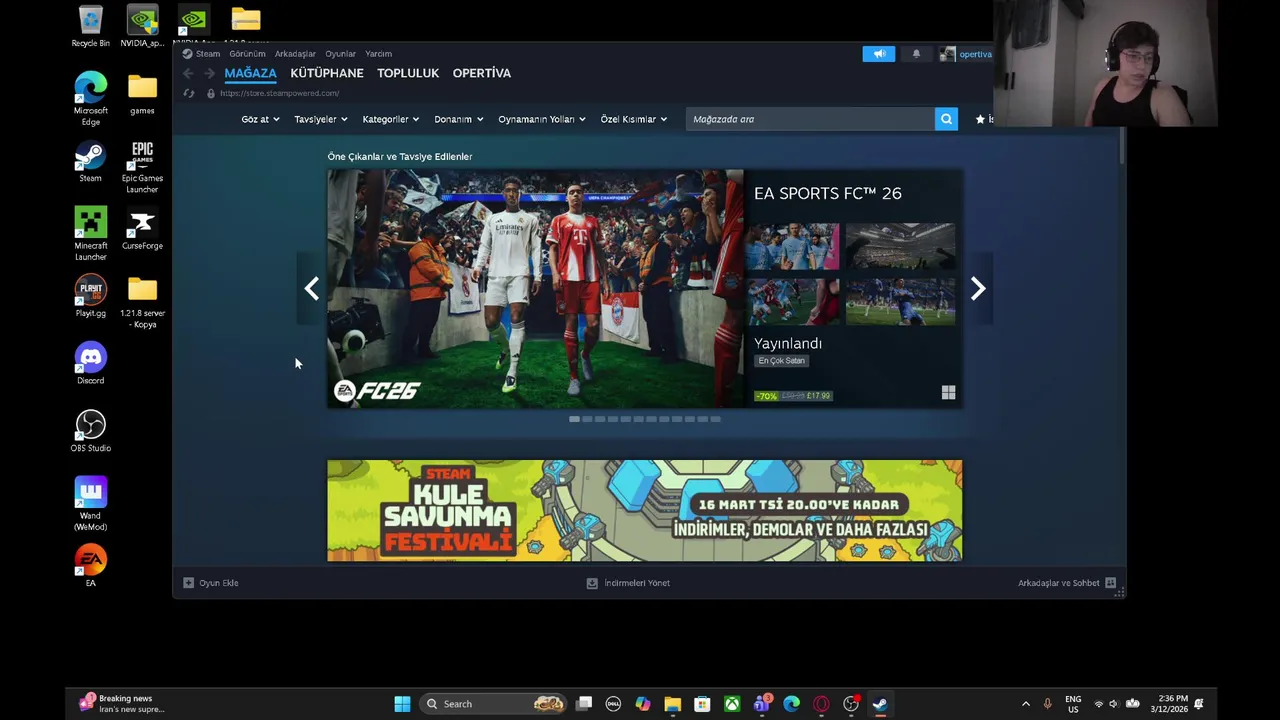1280x720 pixels.
Task: Select last dot of carousel pagination
Action: (x=715, y=419)
